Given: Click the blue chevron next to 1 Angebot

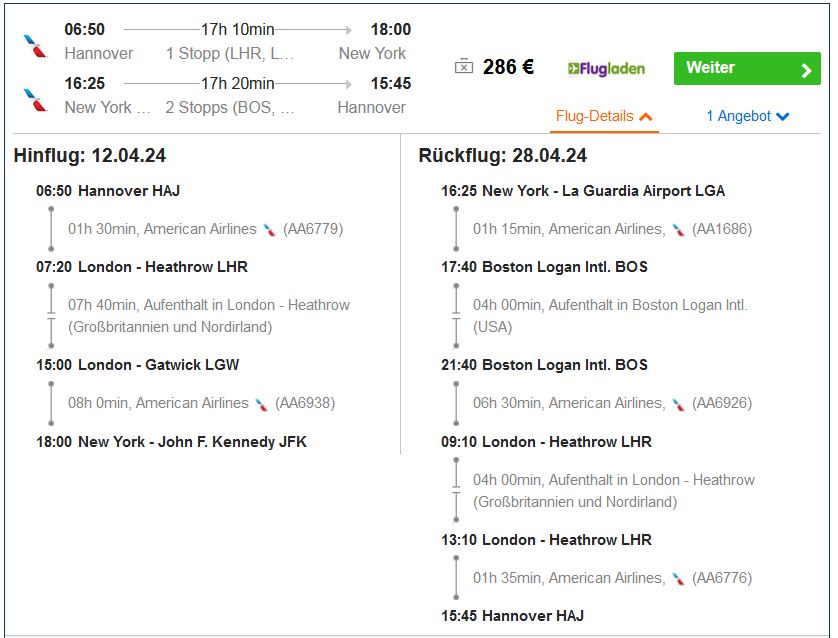Looking at the screenshot, I should point(782,116).
